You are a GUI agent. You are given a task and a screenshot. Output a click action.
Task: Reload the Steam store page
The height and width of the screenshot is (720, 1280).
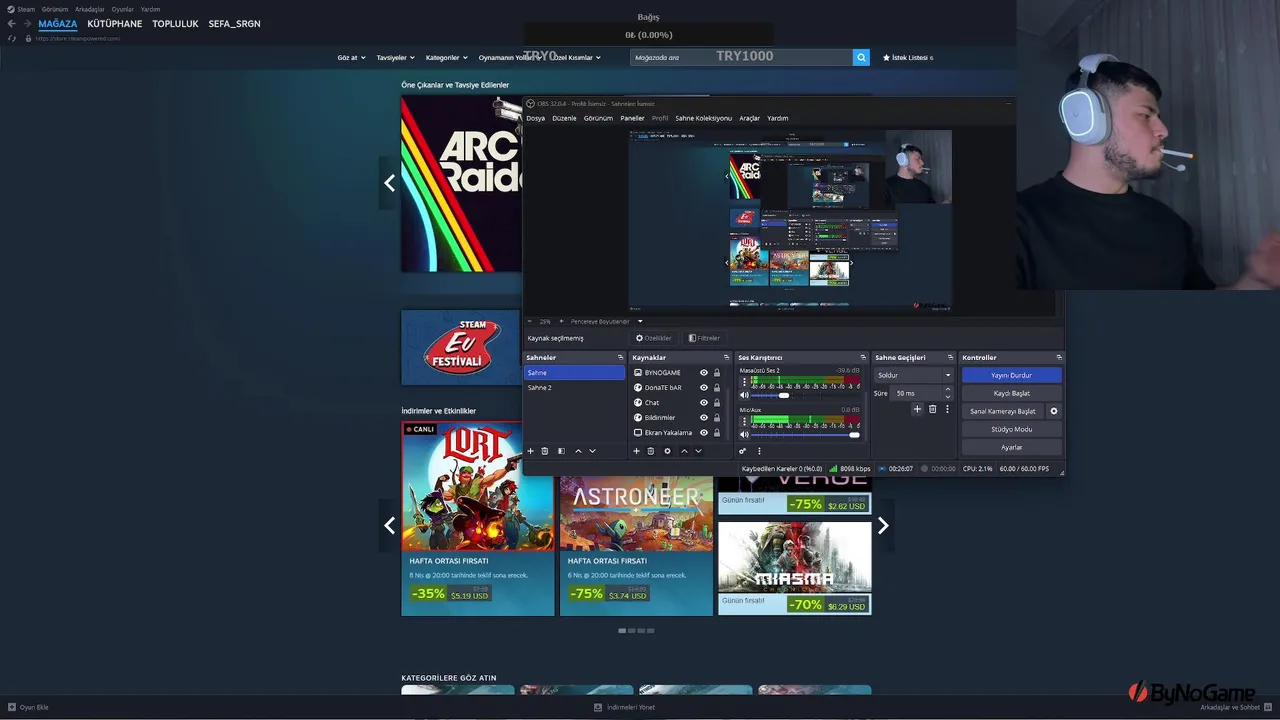pos(11,38)
